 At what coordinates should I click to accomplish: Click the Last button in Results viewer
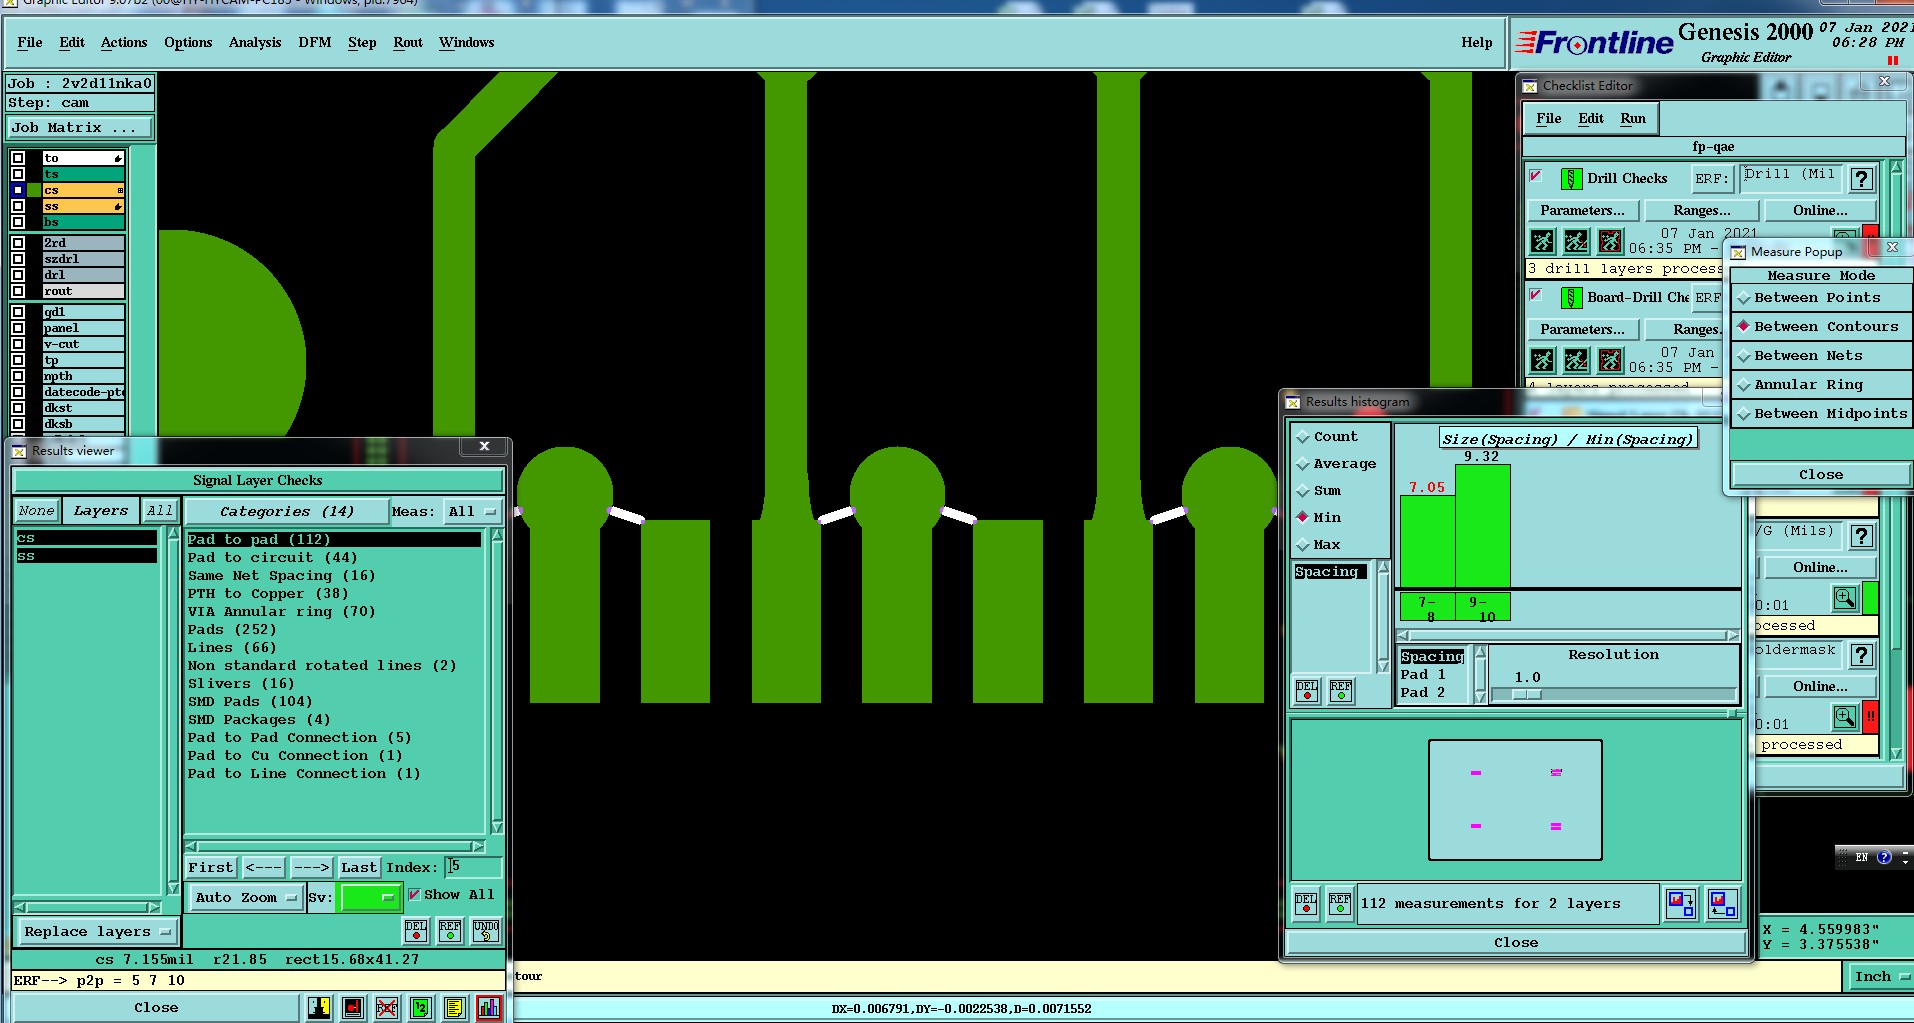[x=358, y=868]
